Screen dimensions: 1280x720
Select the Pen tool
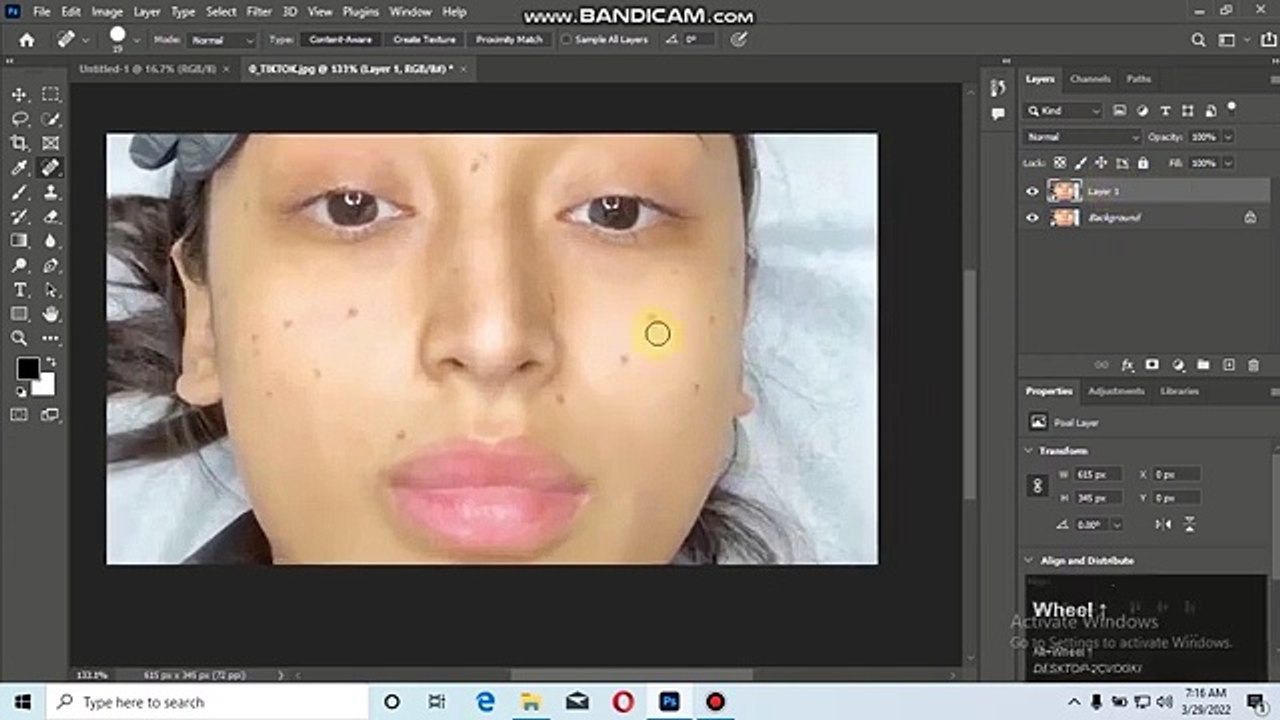coord(51,265)
